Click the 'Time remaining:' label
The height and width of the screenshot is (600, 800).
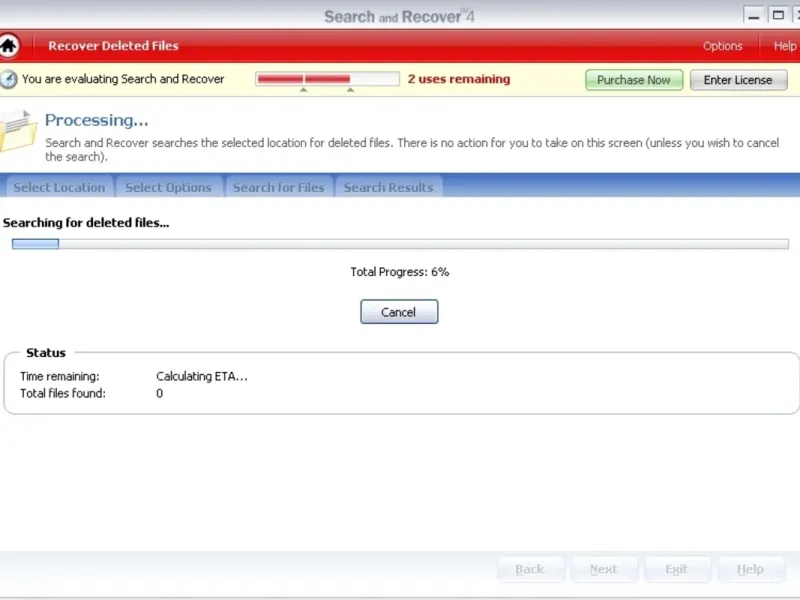click(x=60, y=377)
